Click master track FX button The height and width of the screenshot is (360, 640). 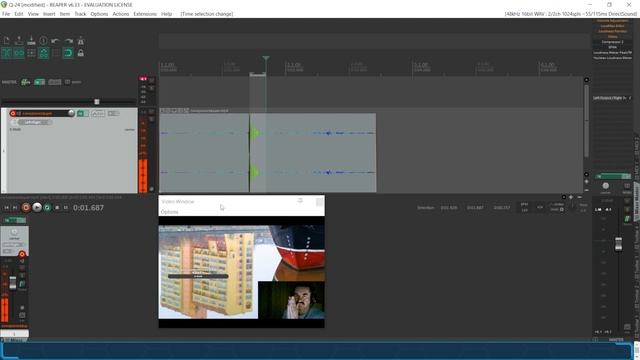click(40, 82)
